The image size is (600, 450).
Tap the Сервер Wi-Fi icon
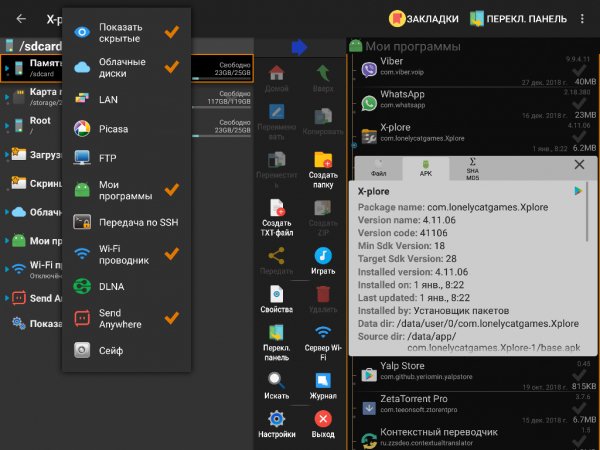coord(323,332)
